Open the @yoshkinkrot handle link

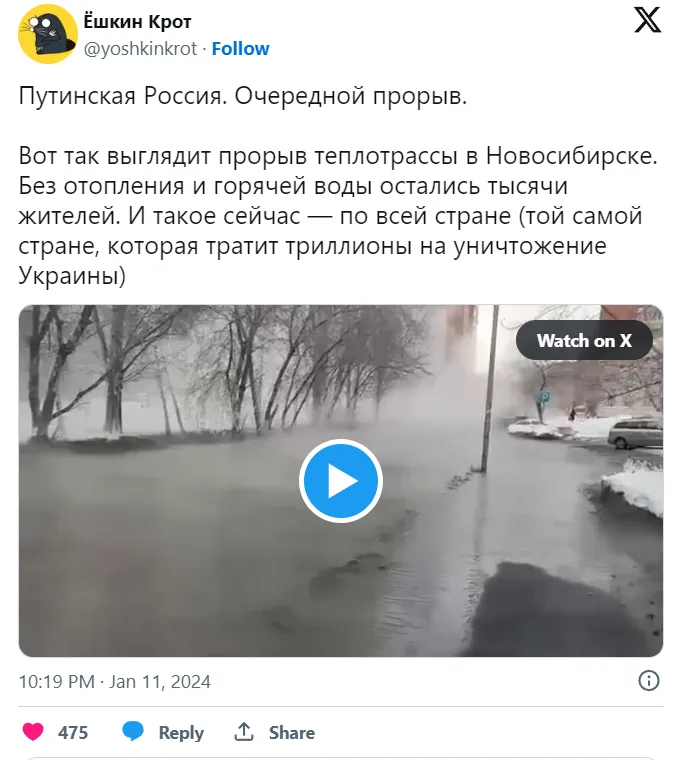(x=141, y=48)
